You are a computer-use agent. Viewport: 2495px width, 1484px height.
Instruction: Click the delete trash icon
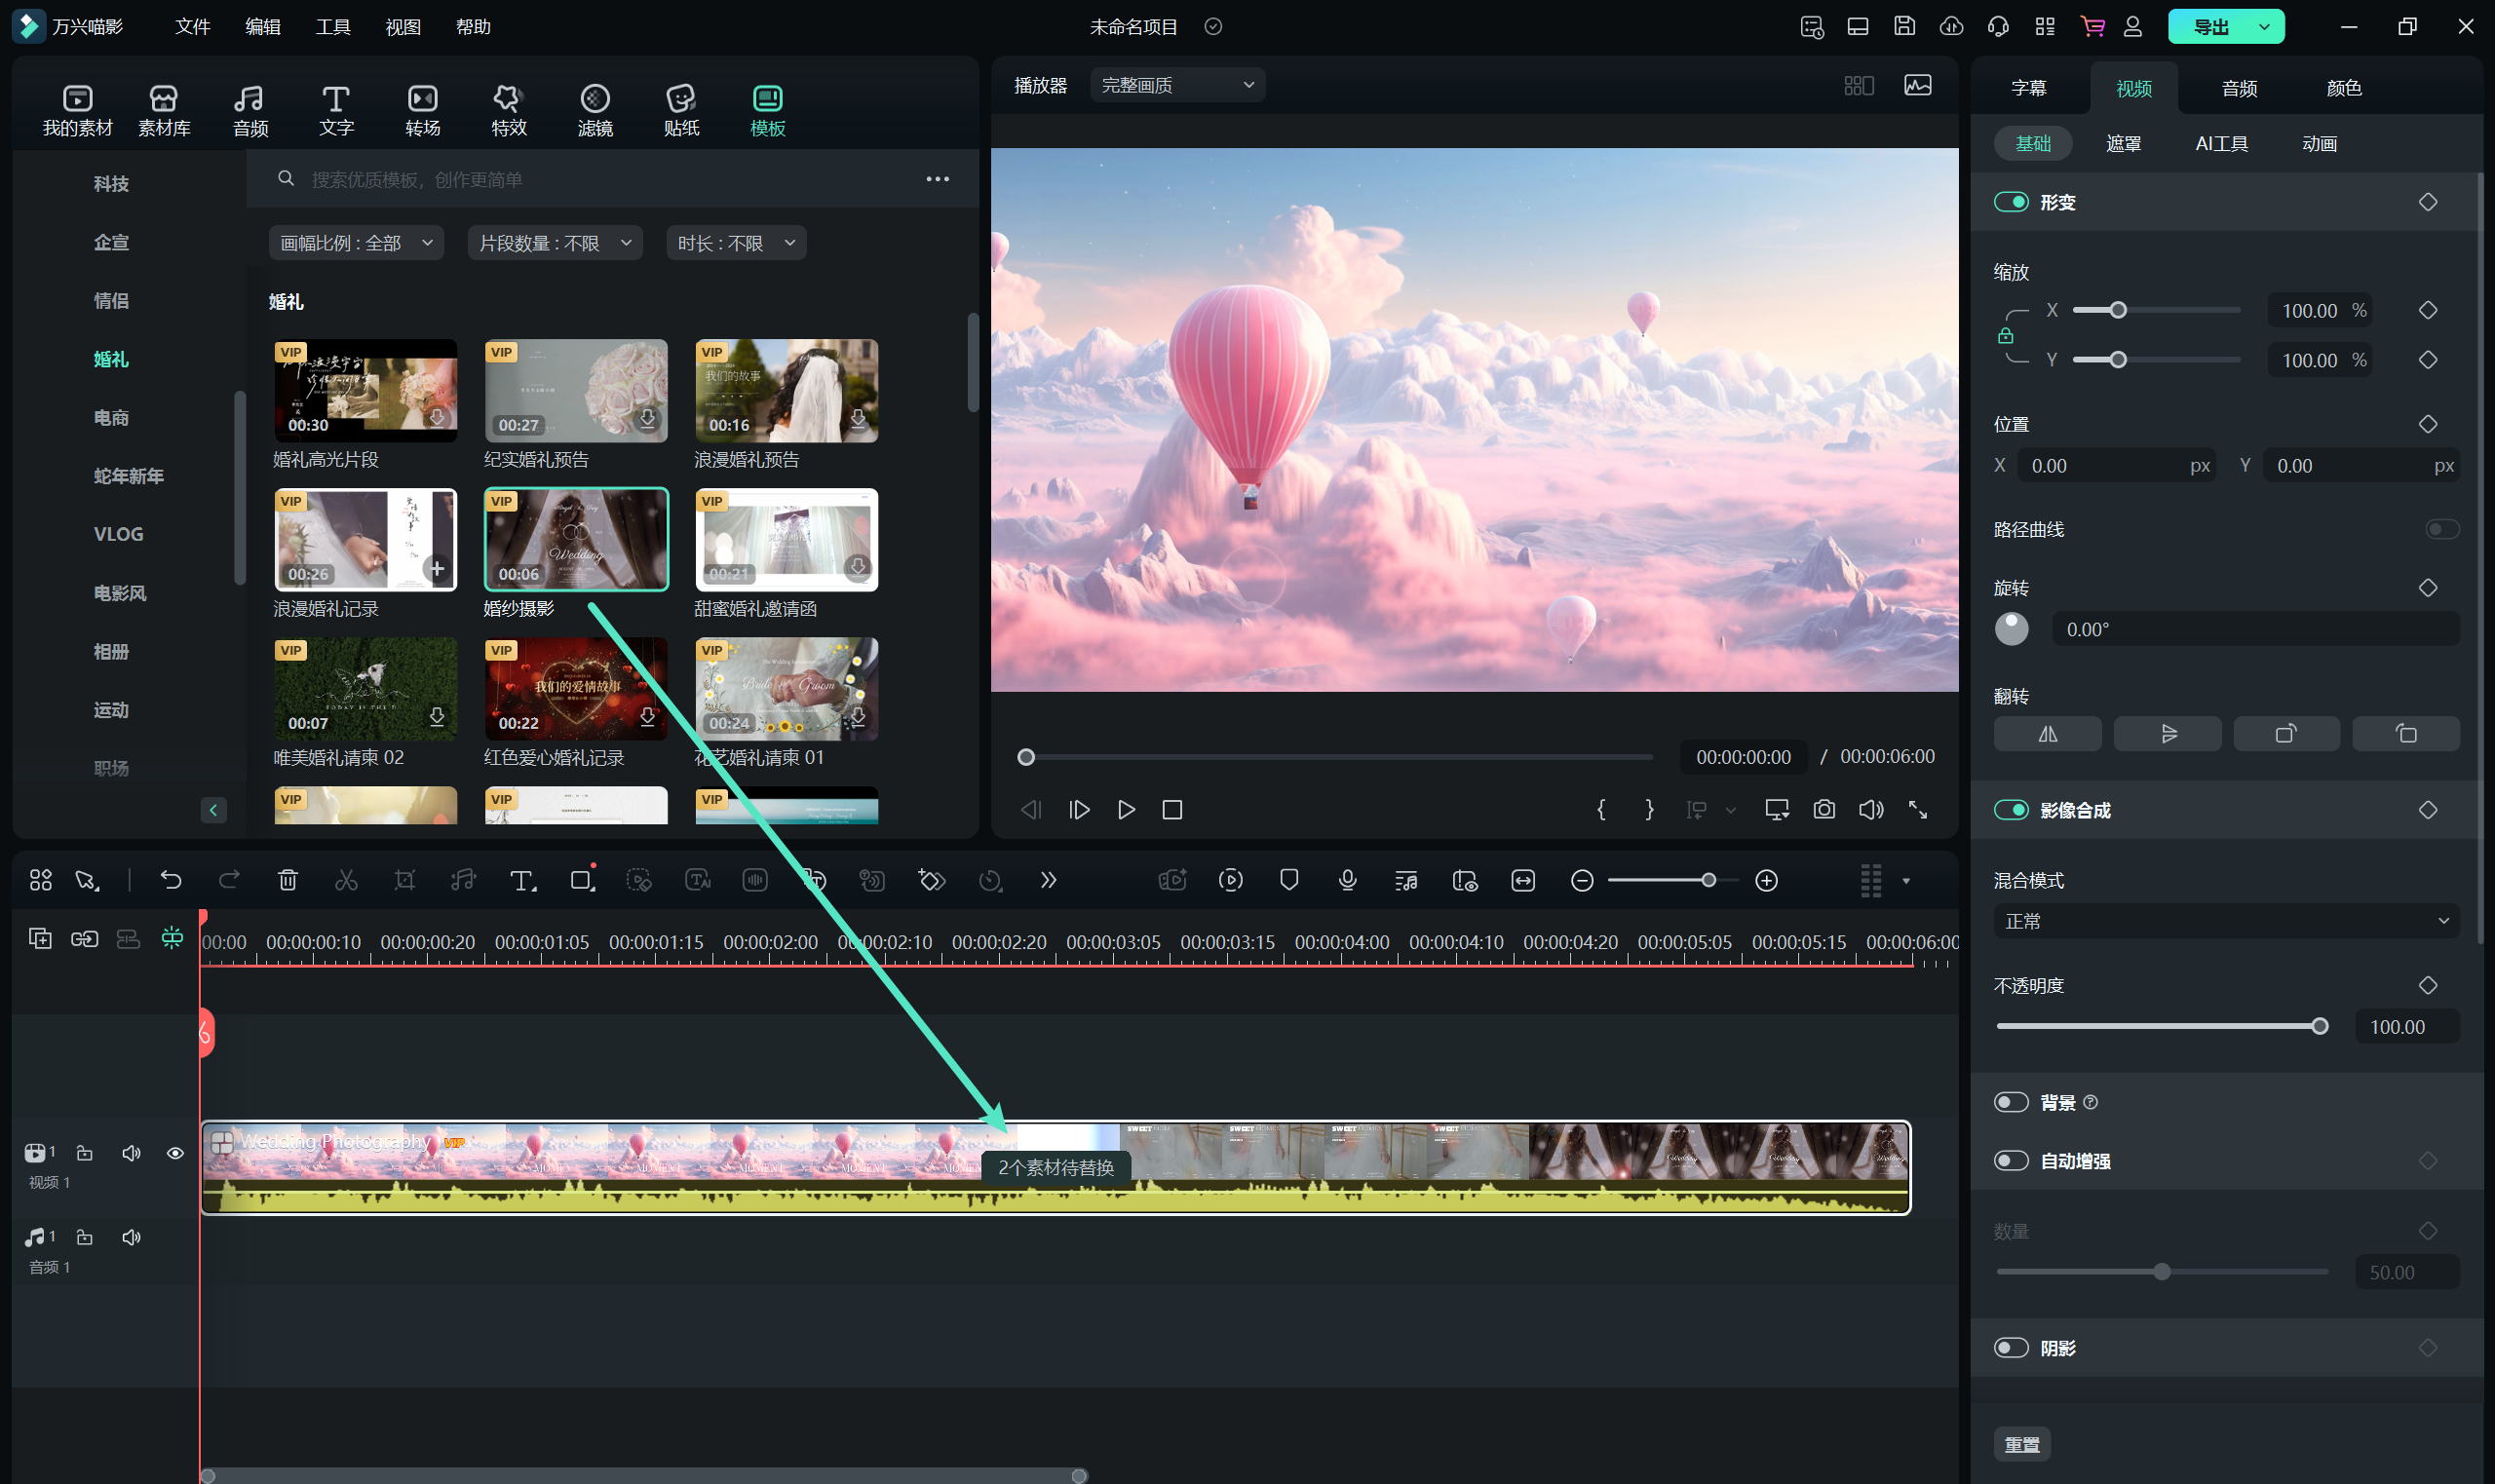287,880
